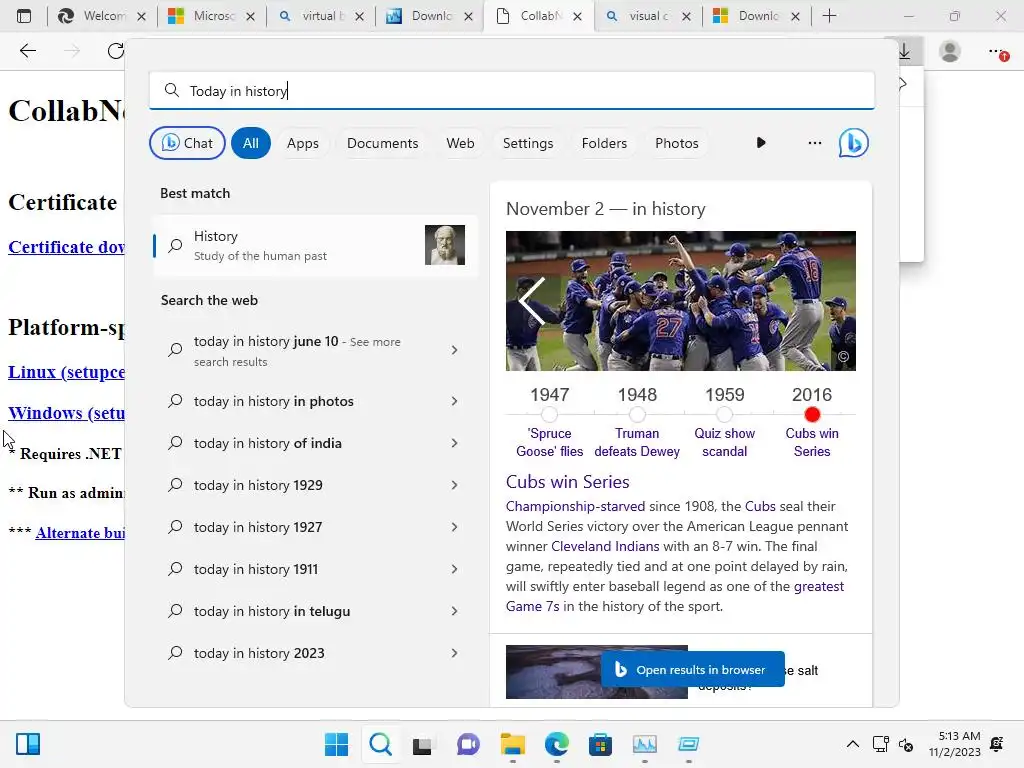The image size is (1024, 768).
Task: Expand 'today in history june 10' suggestion arrow
Action: 455,351
